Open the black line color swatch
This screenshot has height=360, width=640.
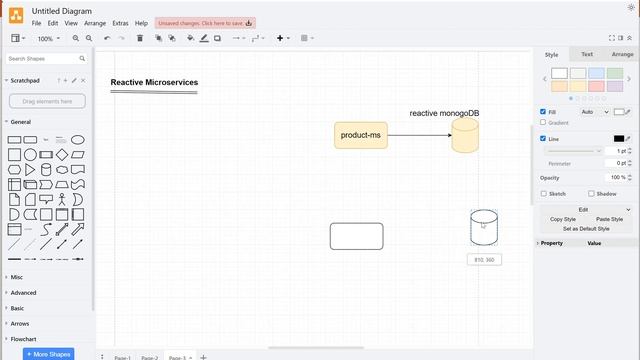pos(619,139)
